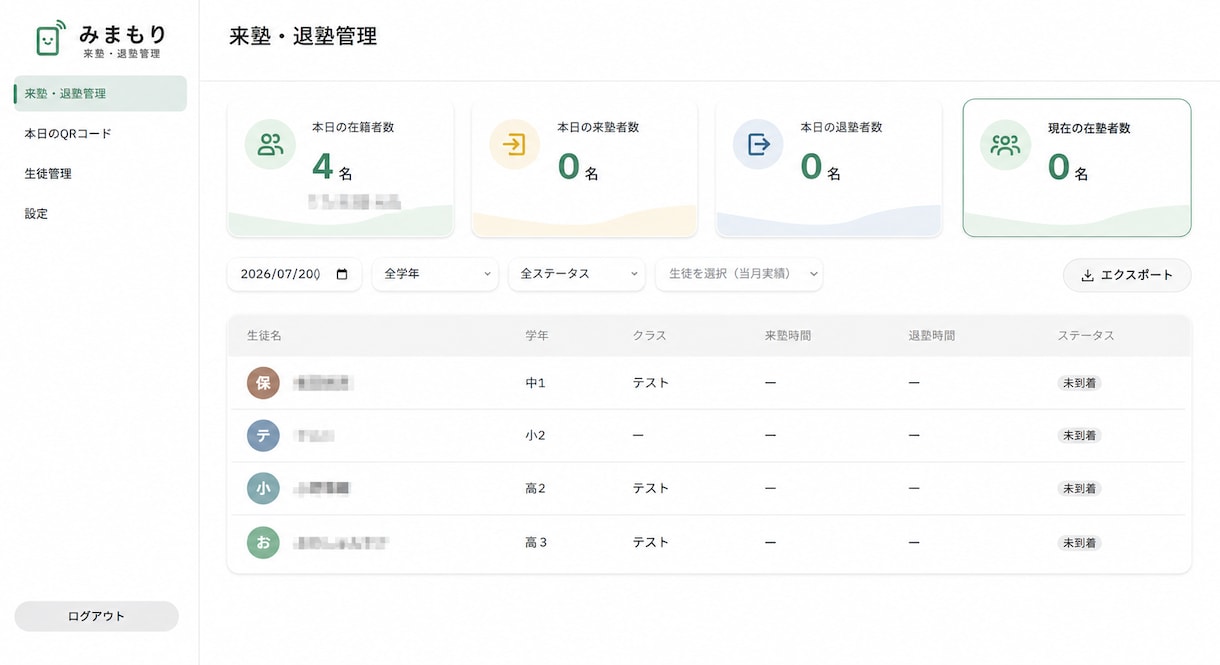Click the 2026/07/20 date input field

click(x=294, y=274)
